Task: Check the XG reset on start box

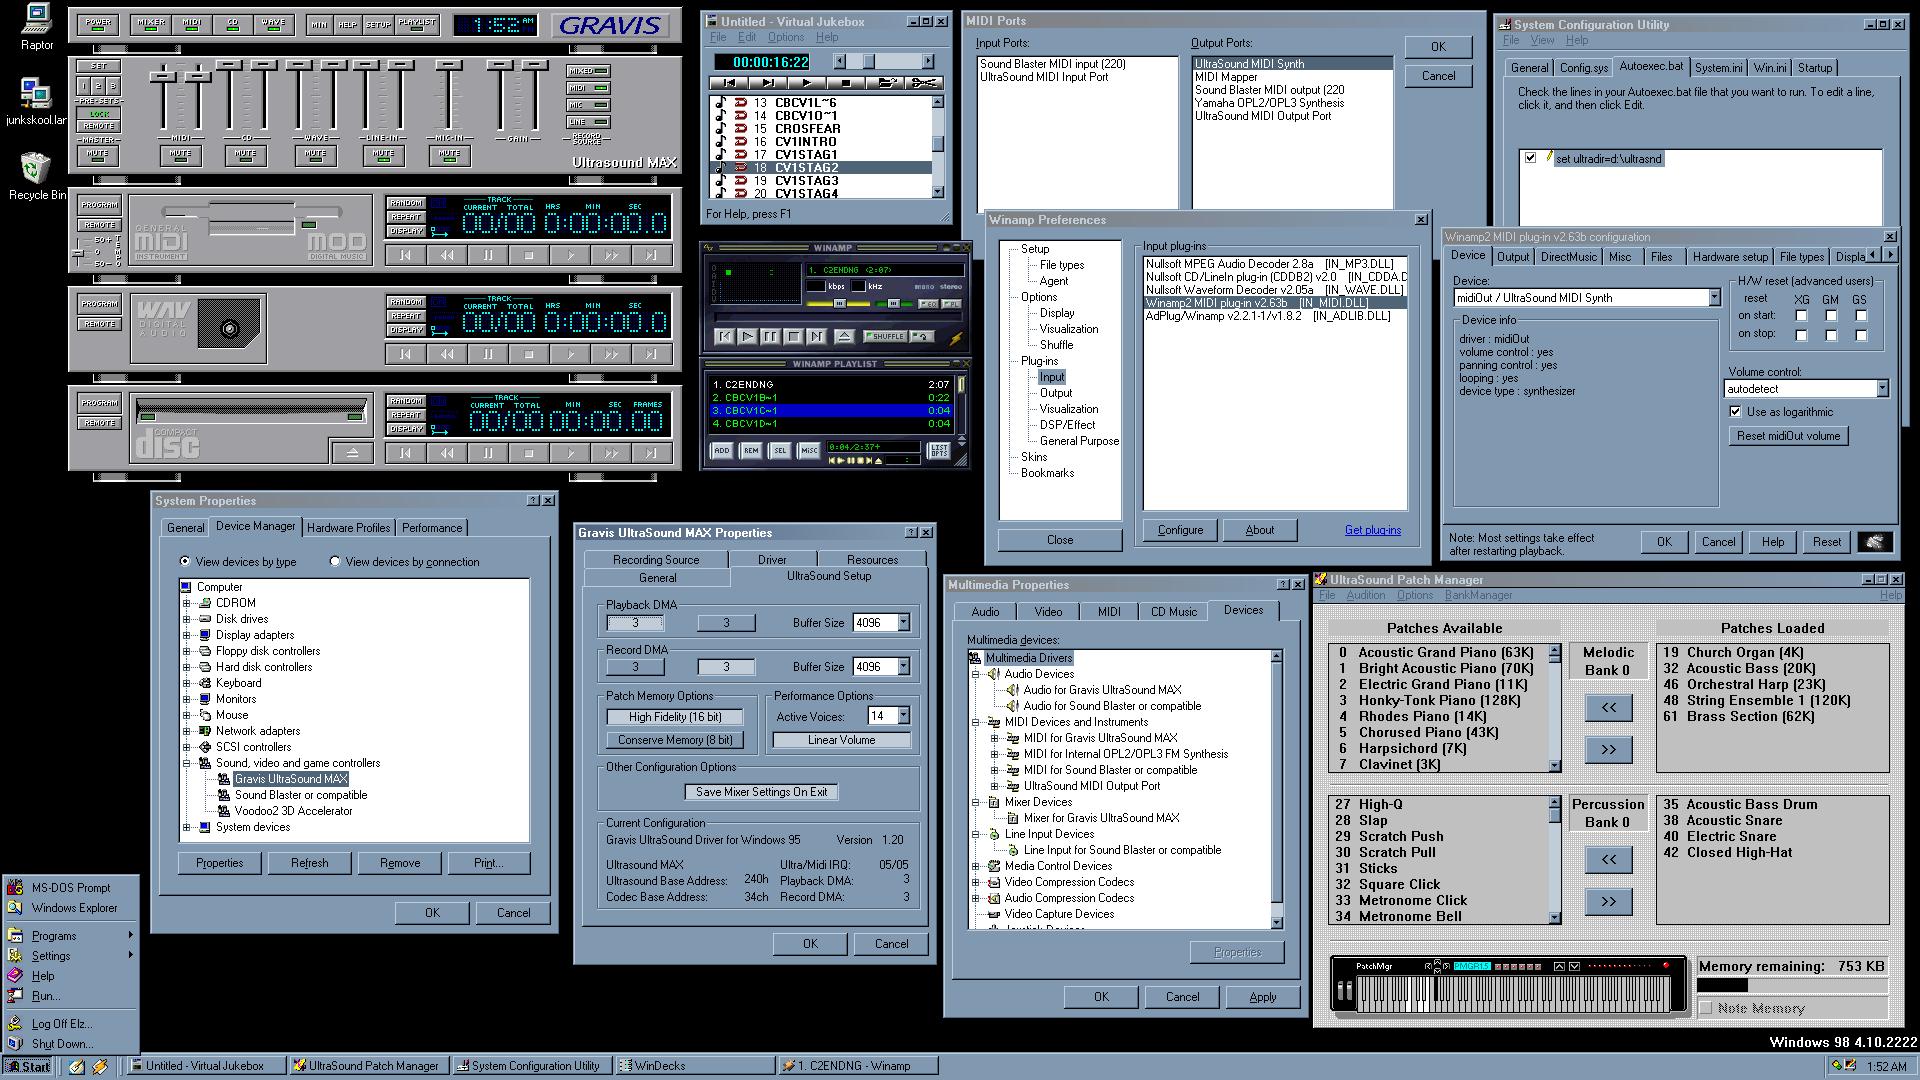Action: click(x=1801, y=316)
